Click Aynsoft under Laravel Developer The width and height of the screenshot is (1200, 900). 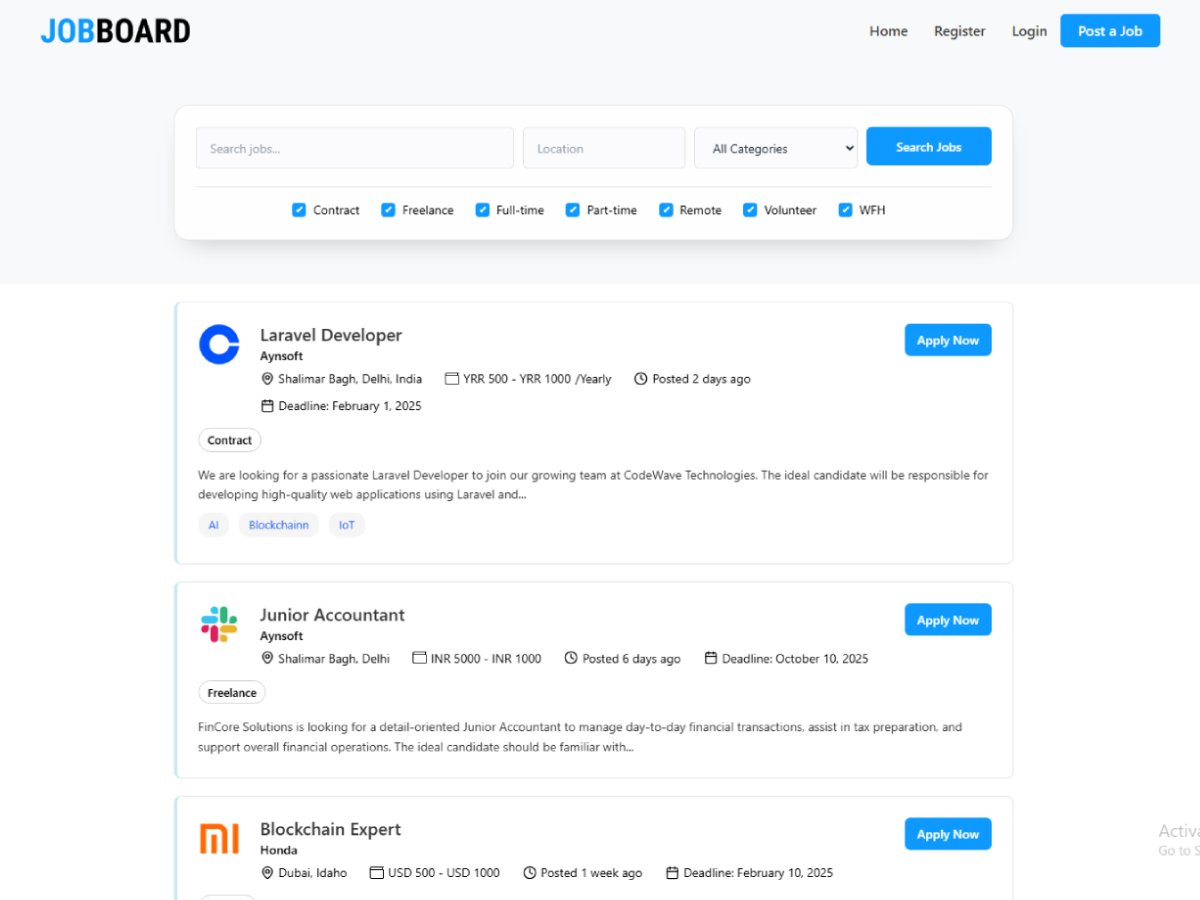click(x=281, y=356)
